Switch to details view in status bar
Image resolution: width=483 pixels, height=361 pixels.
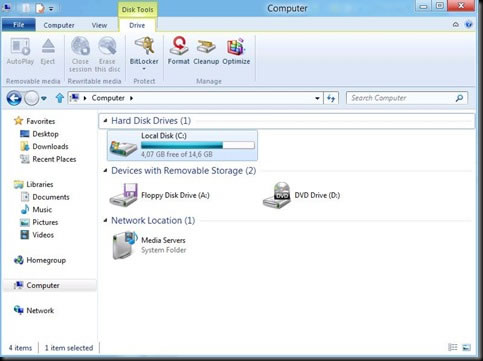point(453,347)
